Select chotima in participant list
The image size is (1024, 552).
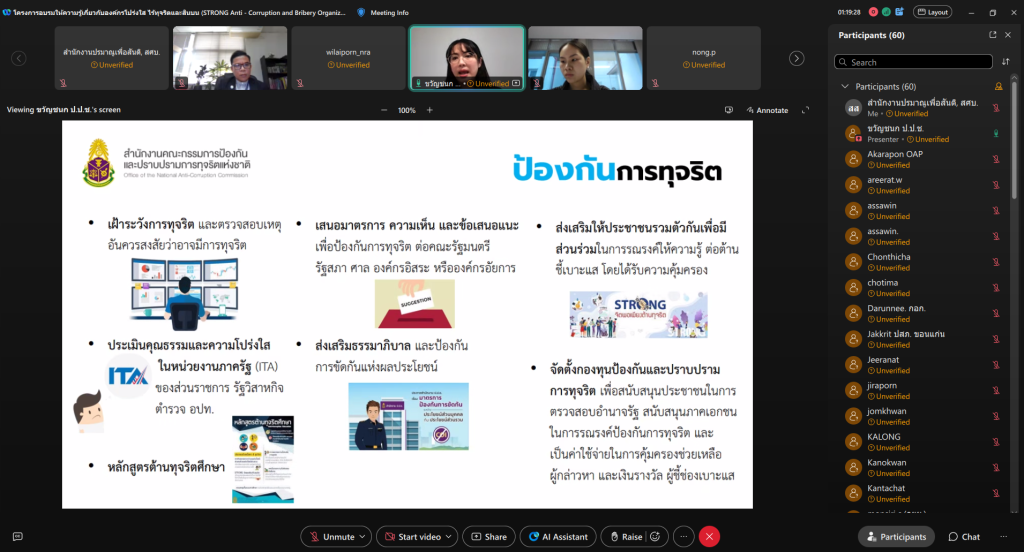click(x=923, y=287)
